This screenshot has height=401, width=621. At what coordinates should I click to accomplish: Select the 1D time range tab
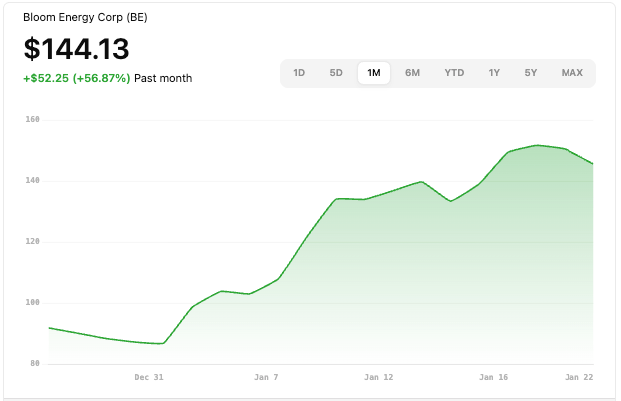click(299, 73)
